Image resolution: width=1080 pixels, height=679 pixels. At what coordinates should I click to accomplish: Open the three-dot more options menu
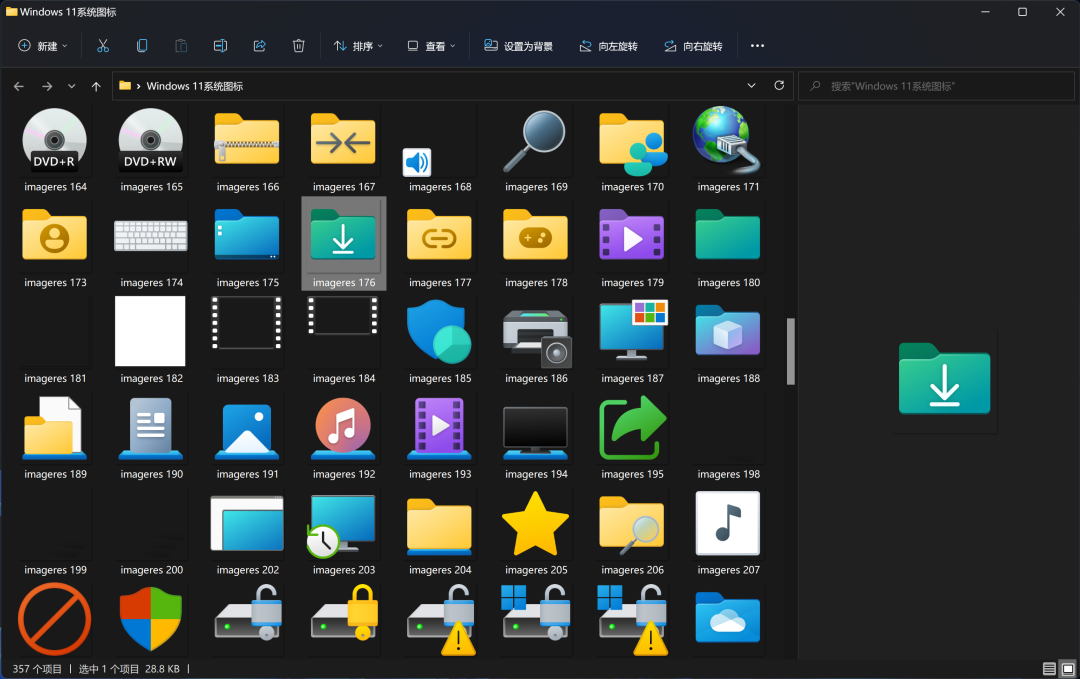pyautogui.click(x=757, y=45)
